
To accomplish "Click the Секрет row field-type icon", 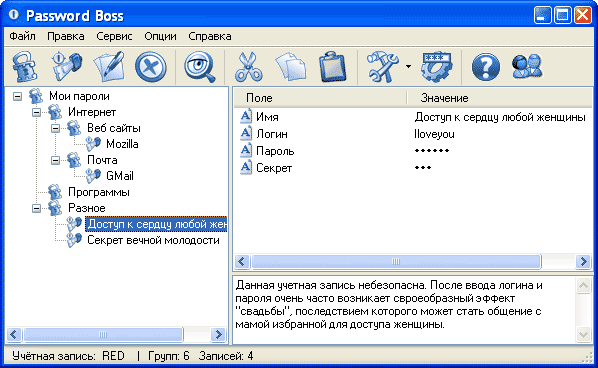I will coord(246,167).
